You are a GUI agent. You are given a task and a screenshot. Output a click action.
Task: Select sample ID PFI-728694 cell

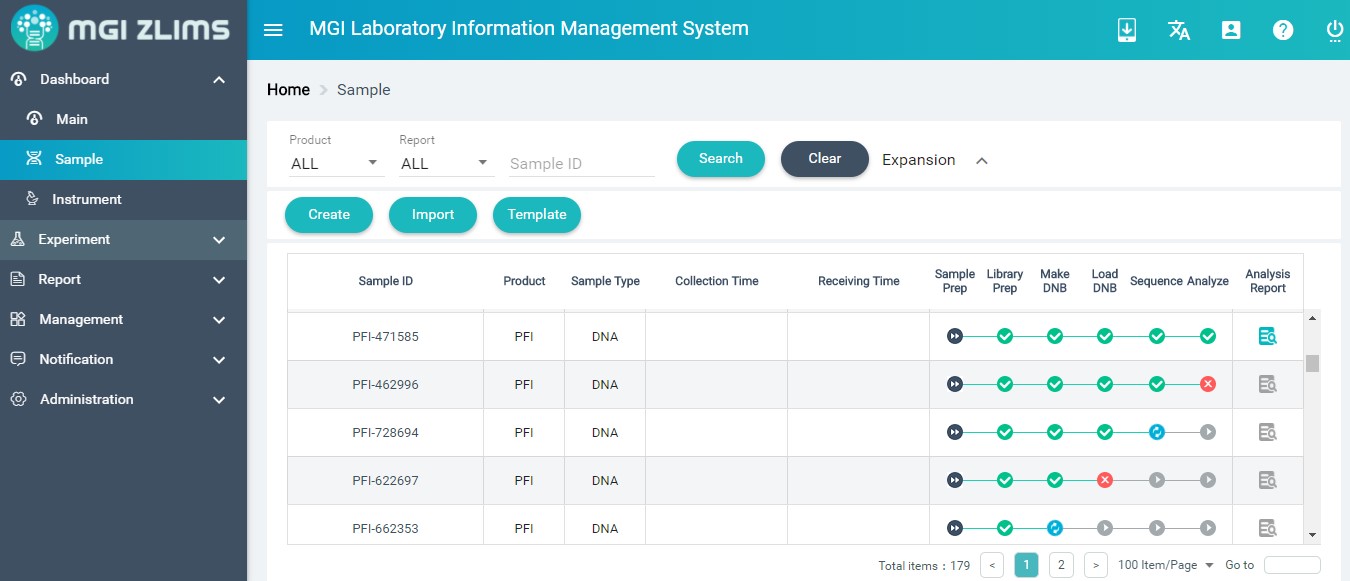point(386,433)
